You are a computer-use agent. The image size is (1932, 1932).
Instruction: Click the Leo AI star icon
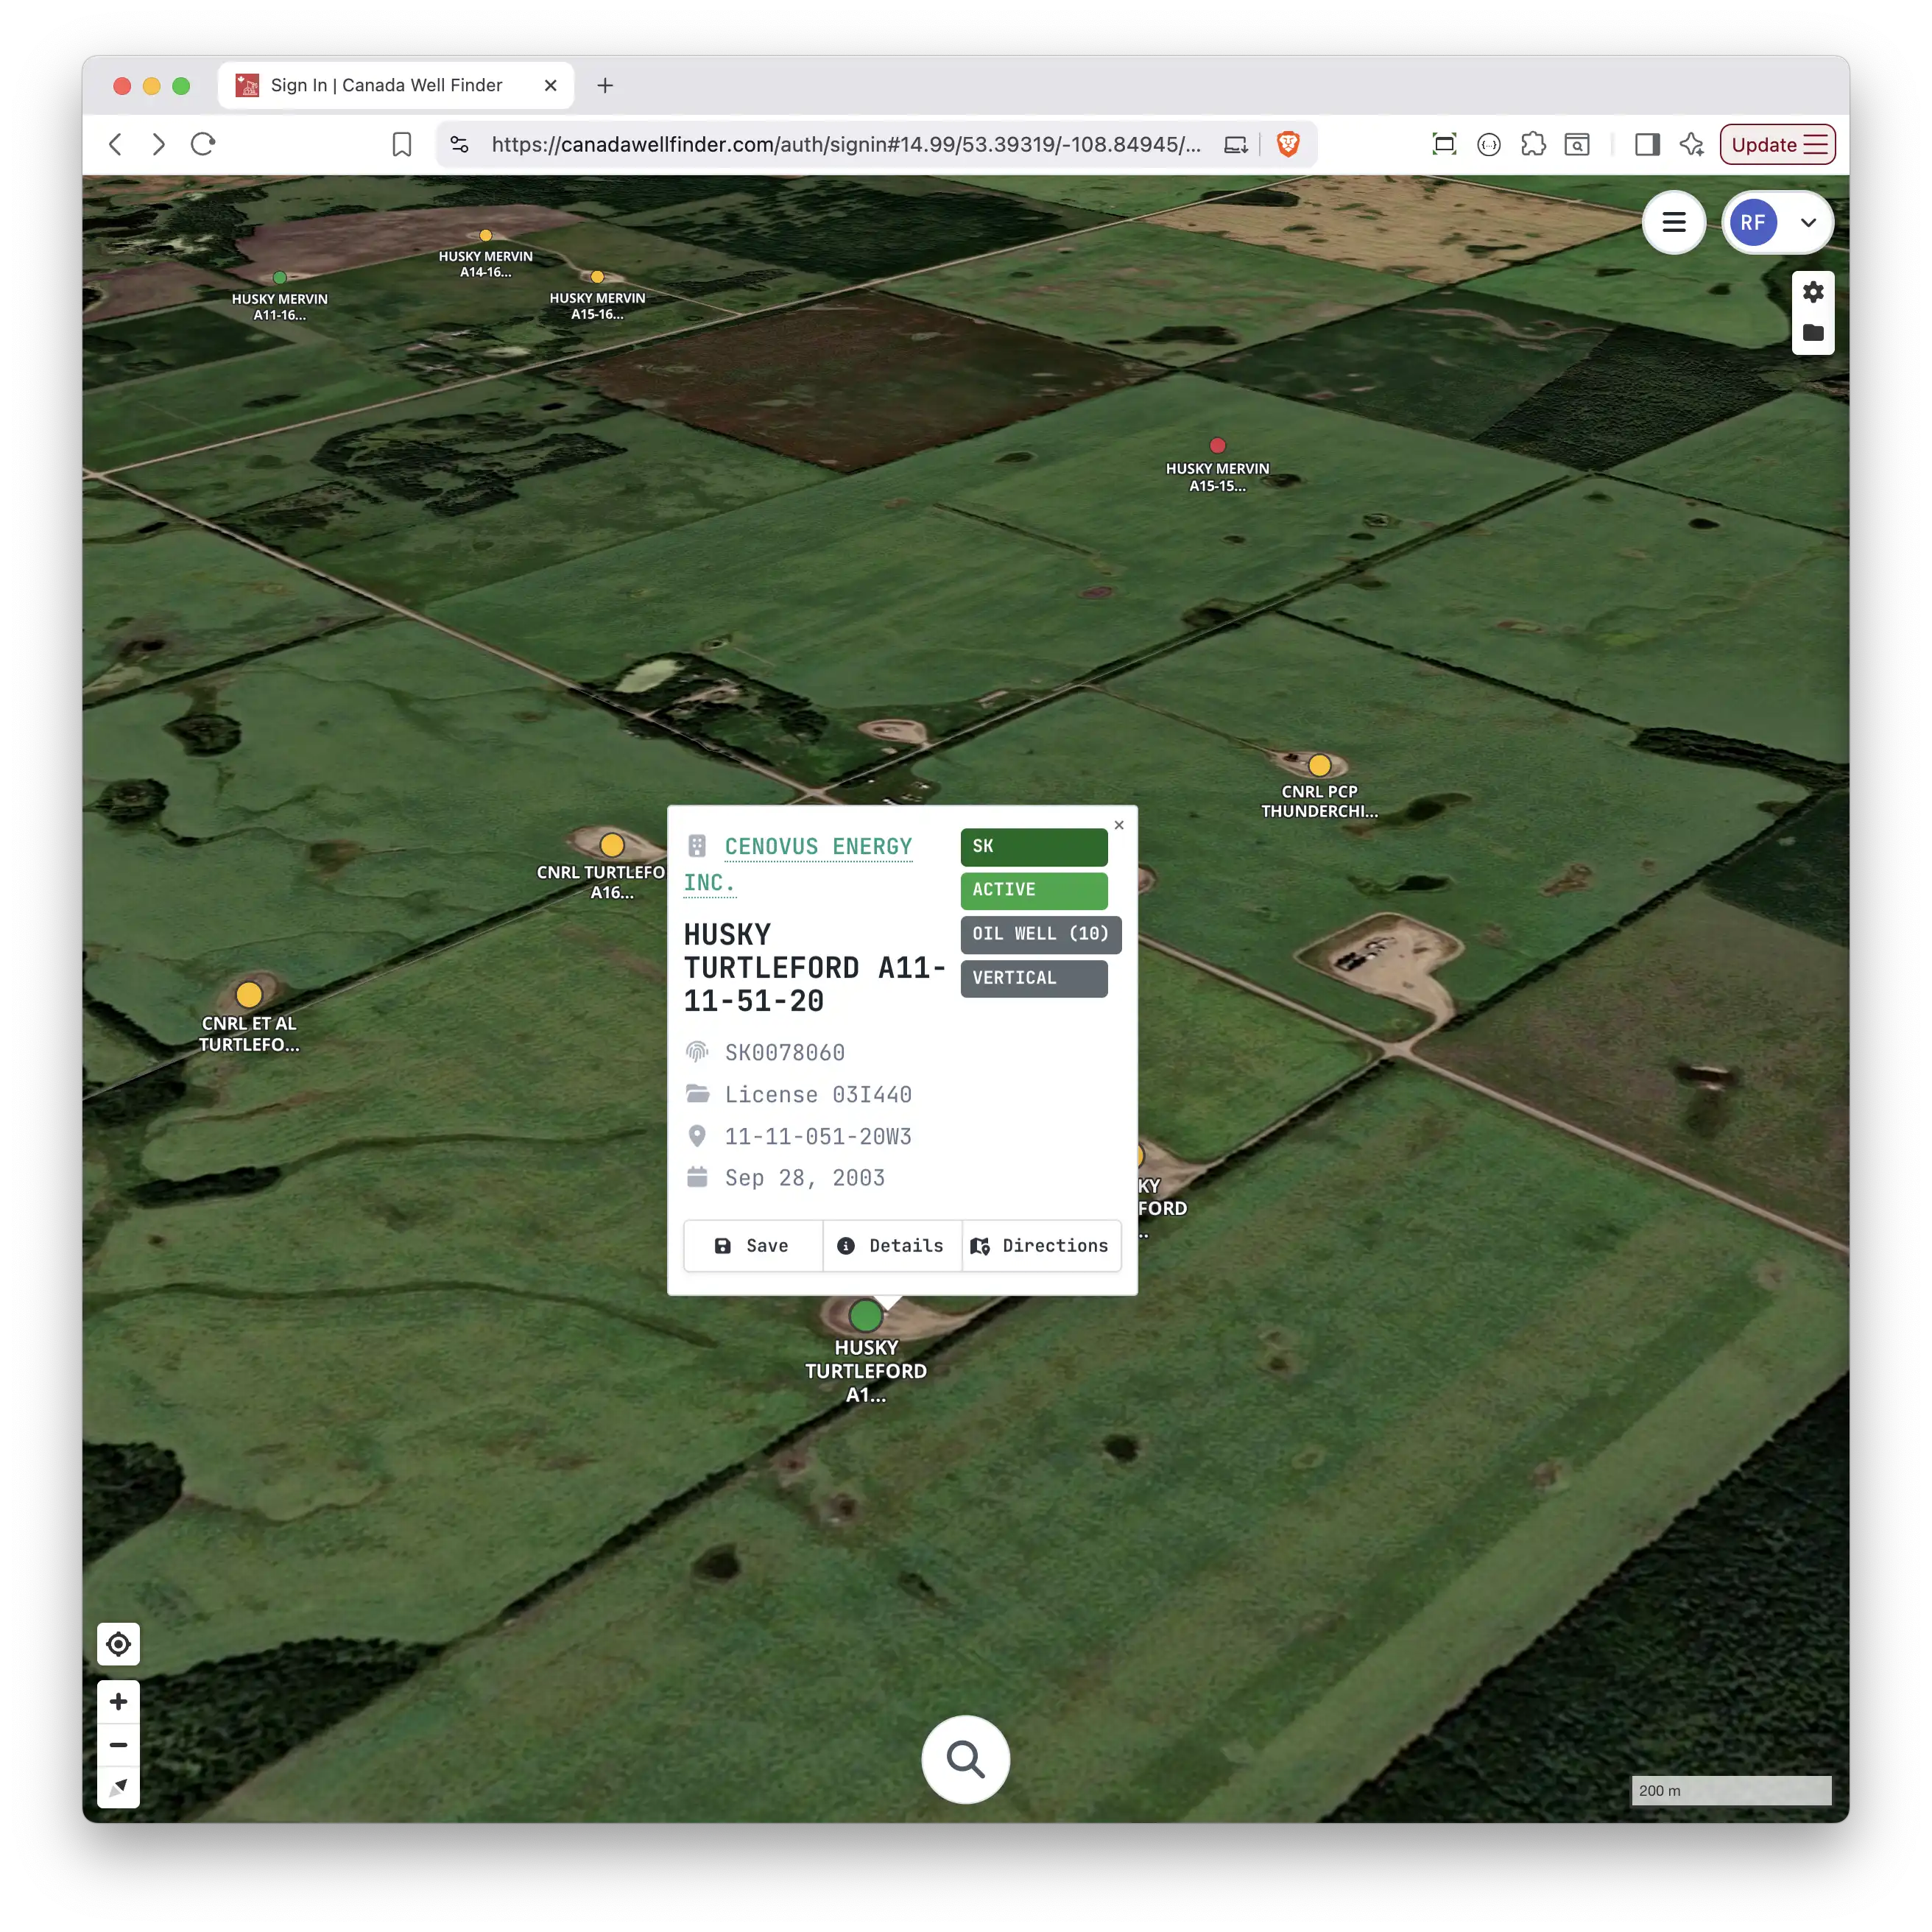[x=1692, y=144]
